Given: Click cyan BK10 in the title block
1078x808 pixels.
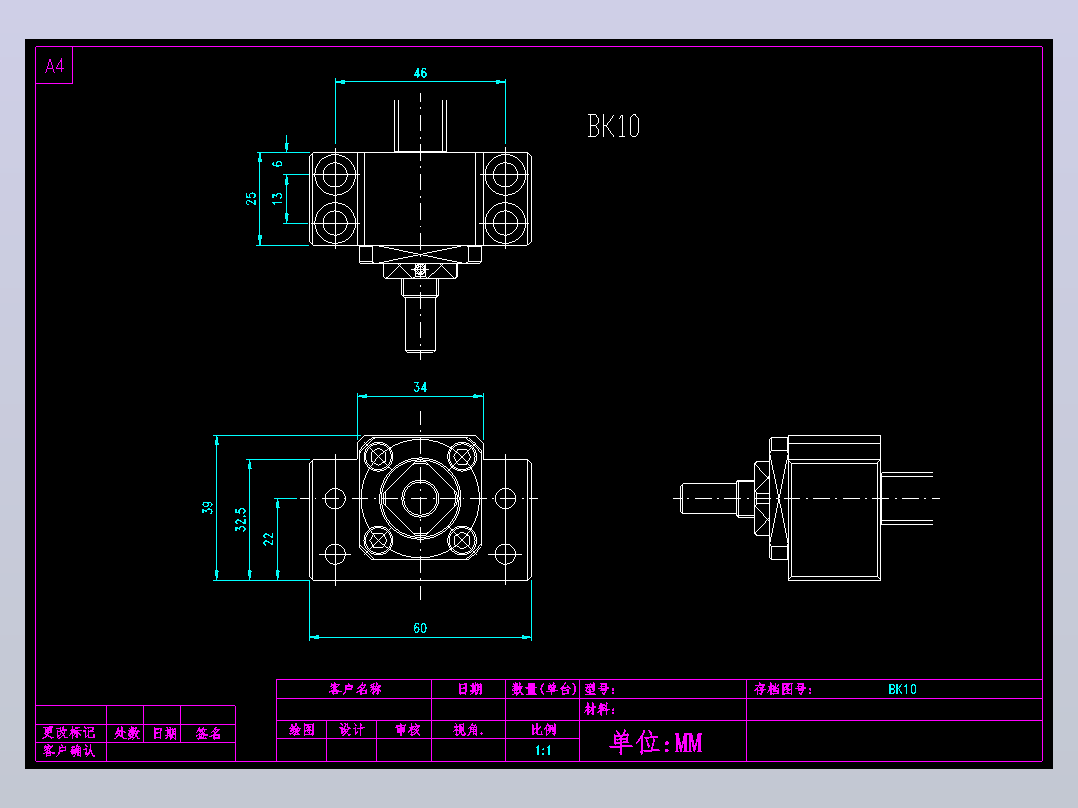Looking at the screenshot, I should (x=902, y=689).
